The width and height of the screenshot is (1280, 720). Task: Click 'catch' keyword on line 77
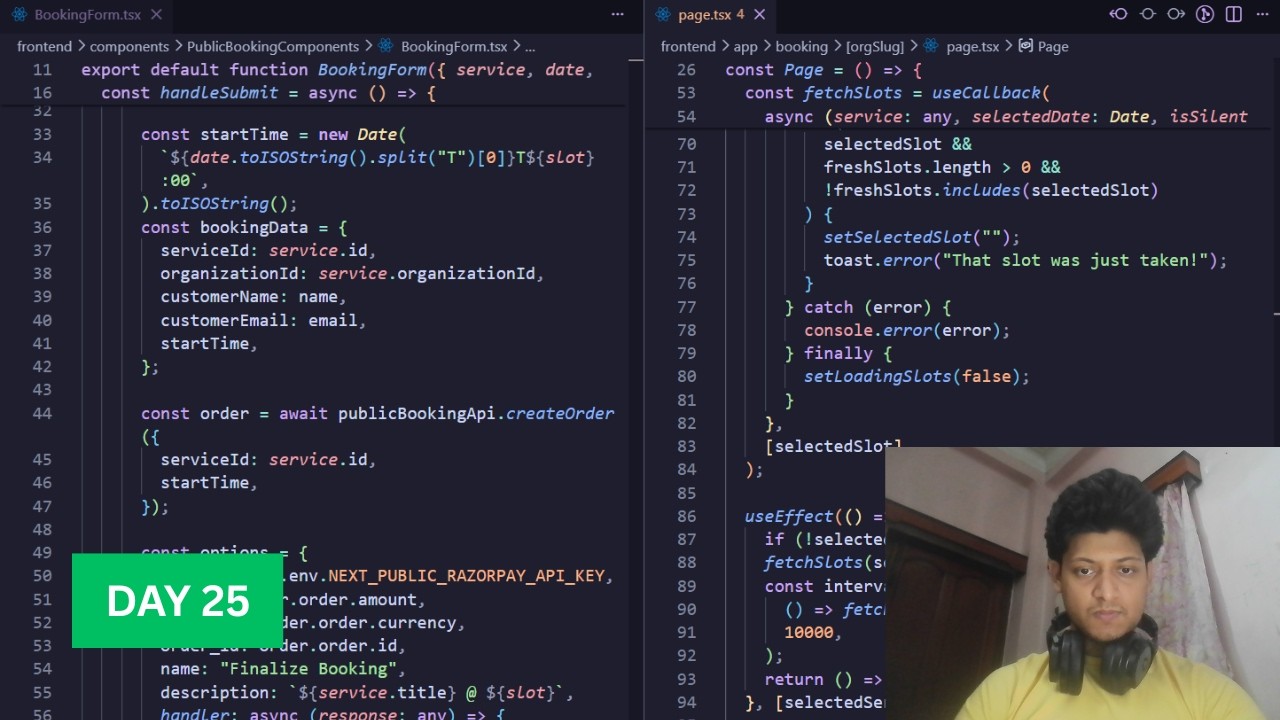pyautogui.click(x=828, y=307)
